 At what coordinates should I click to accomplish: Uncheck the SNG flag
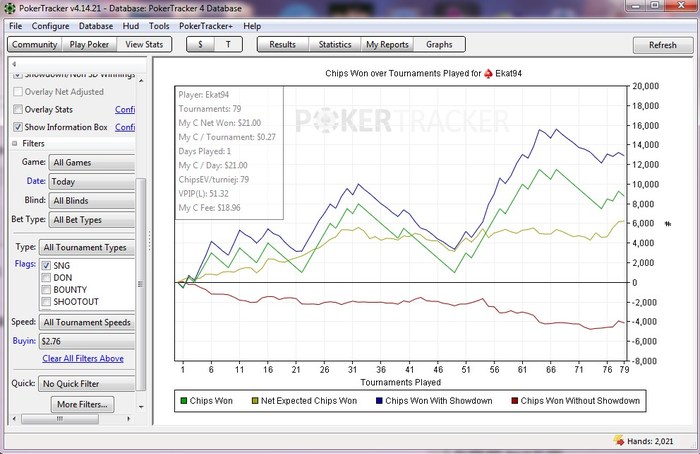[46, 266]
